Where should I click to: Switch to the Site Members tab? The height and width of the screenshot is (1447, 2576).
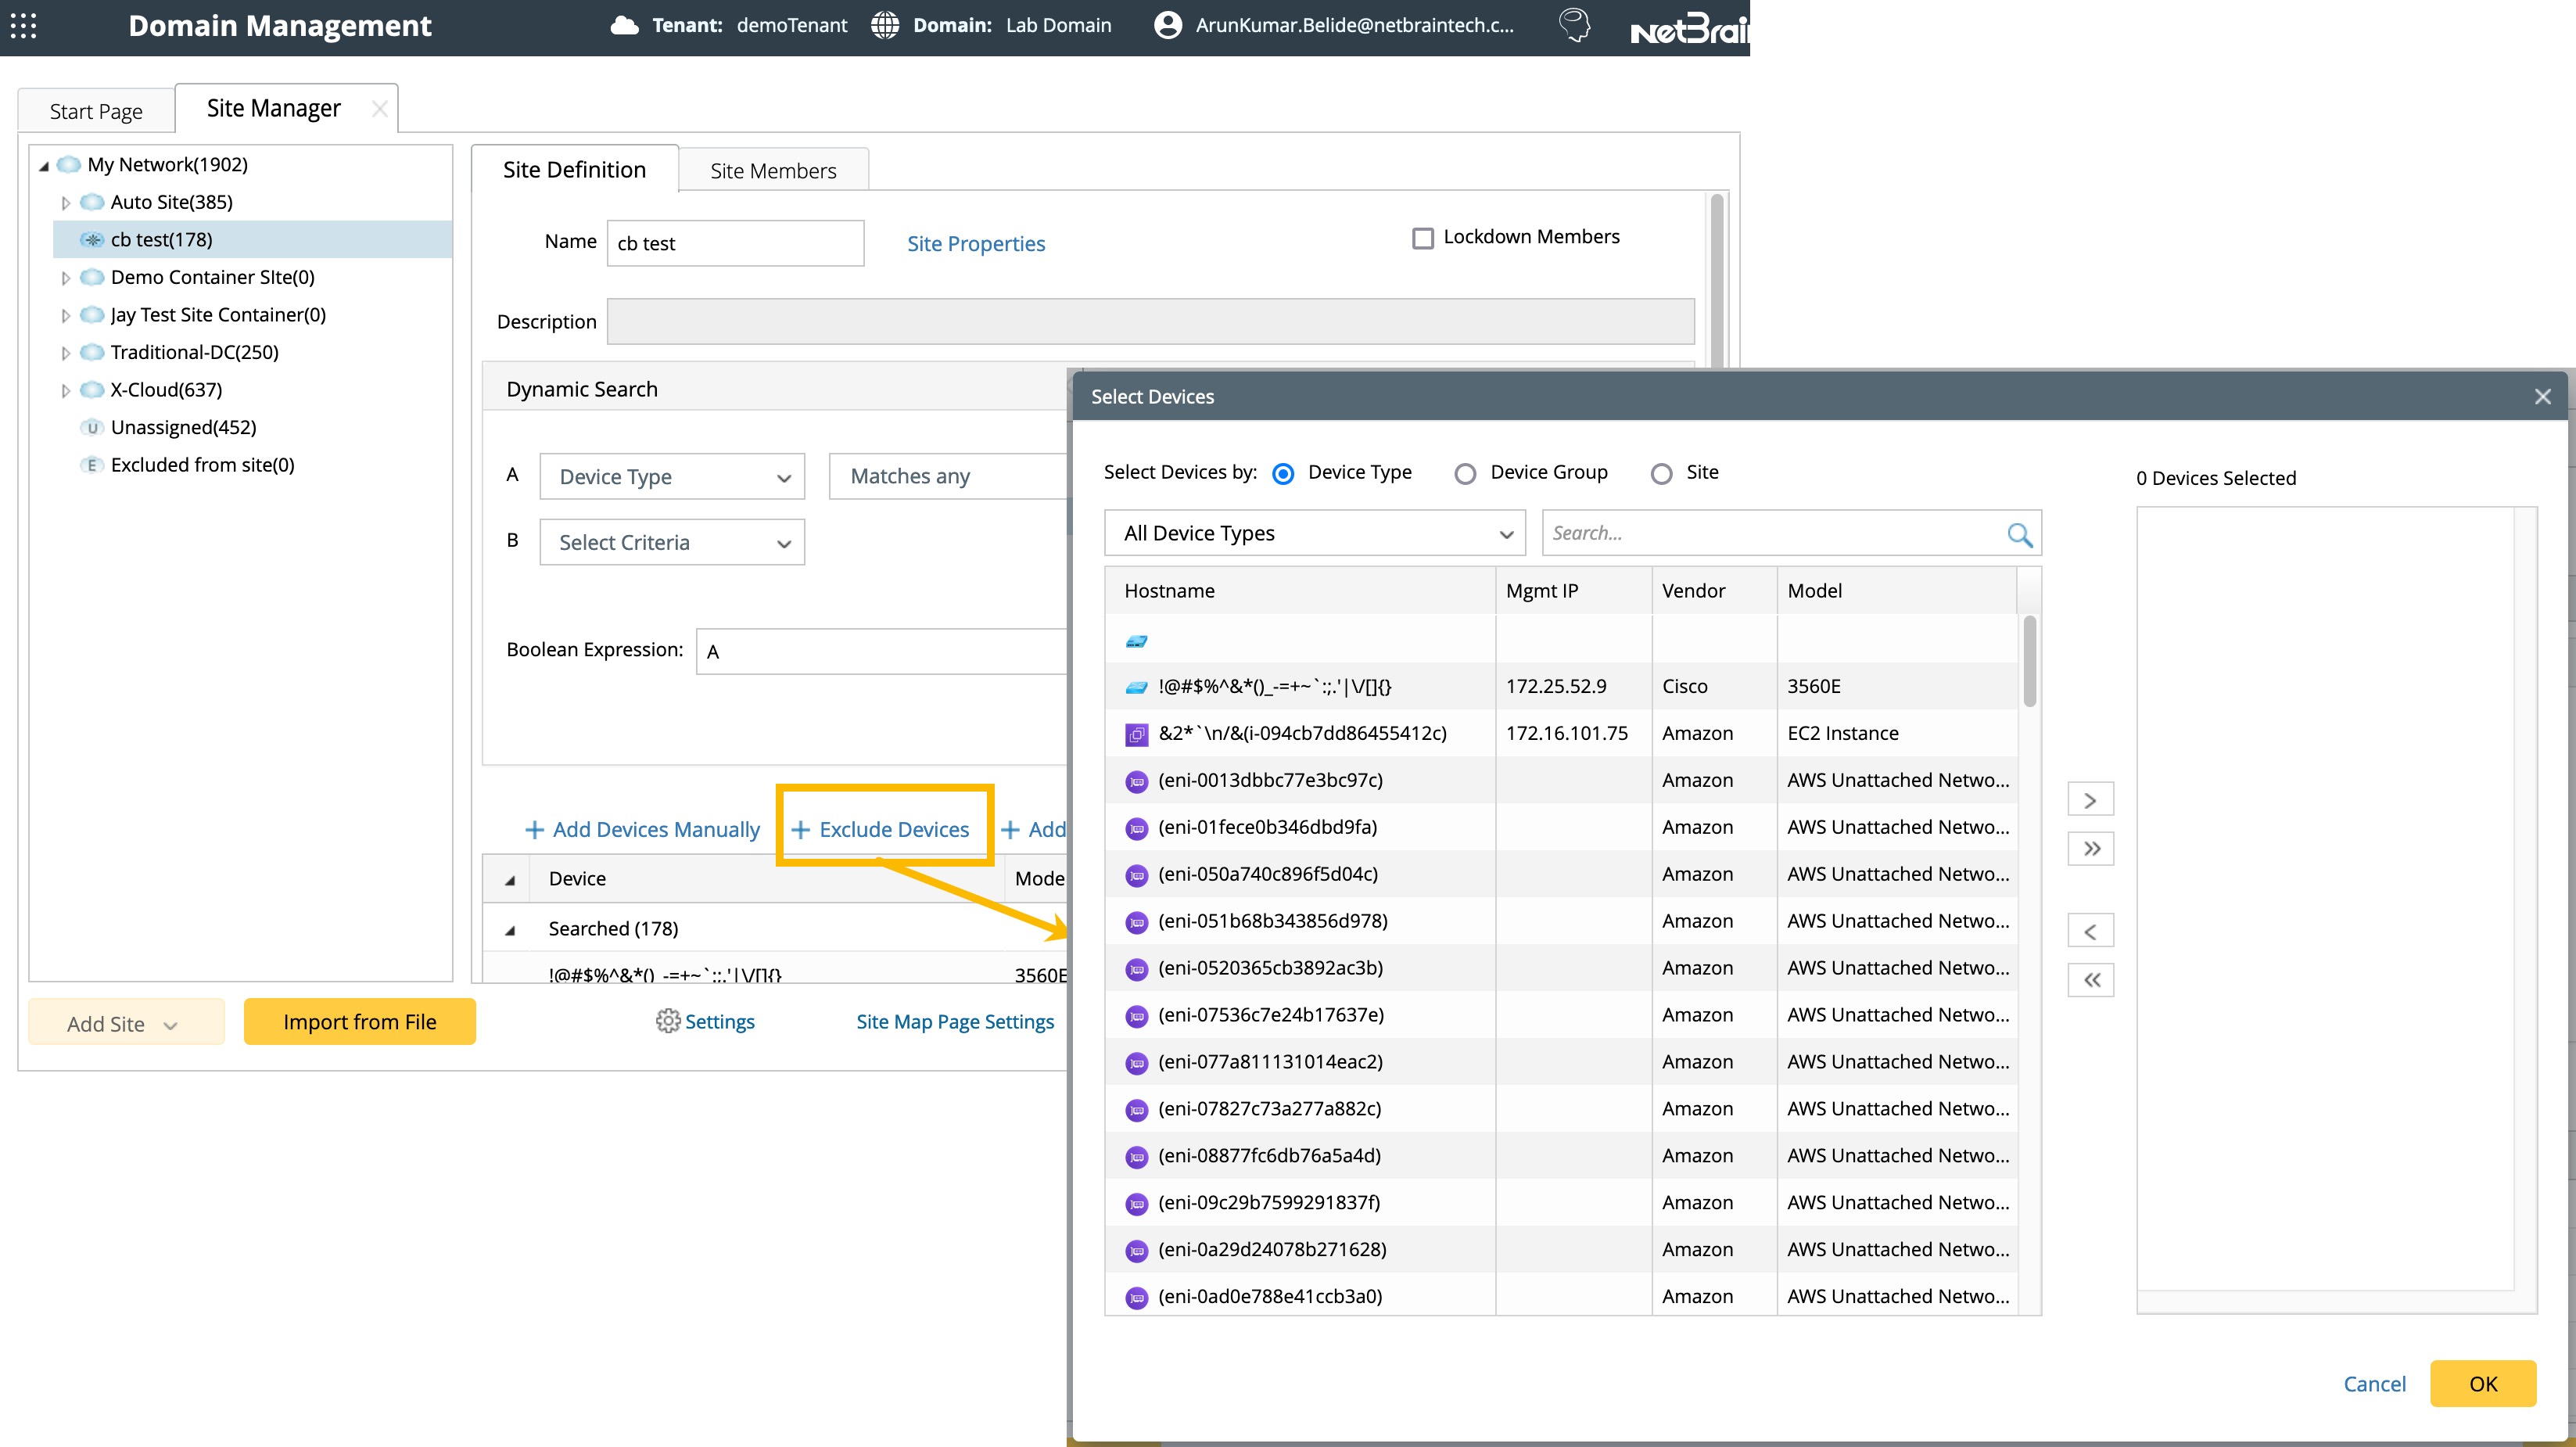click(x=773, y=171)
